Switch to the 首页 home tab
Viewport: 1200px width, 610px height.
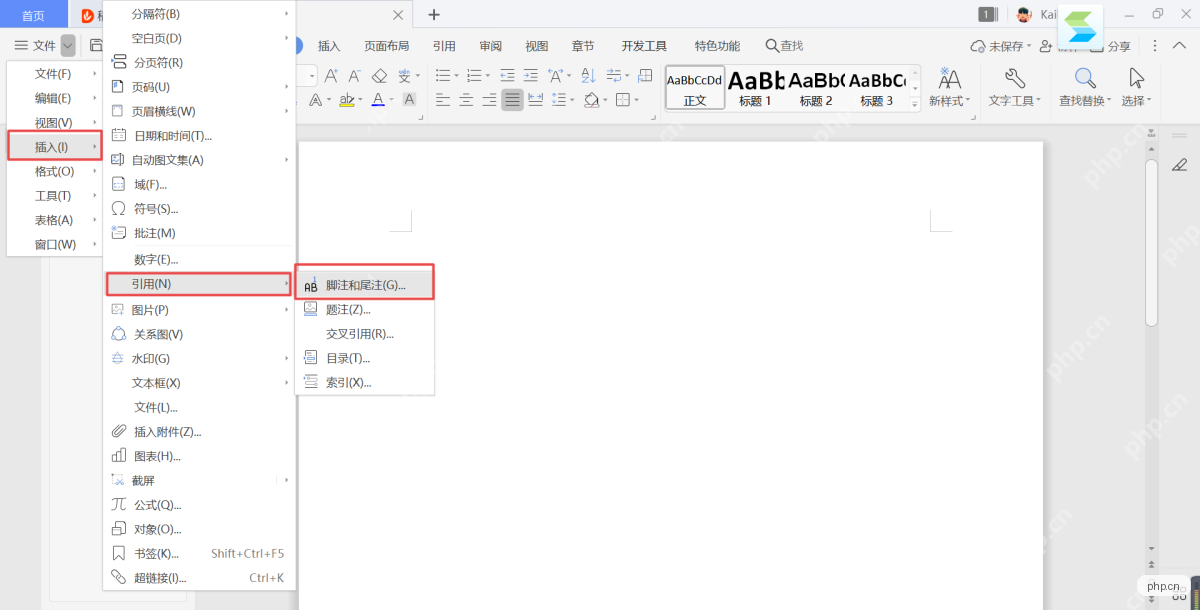(x=34, y=15)
